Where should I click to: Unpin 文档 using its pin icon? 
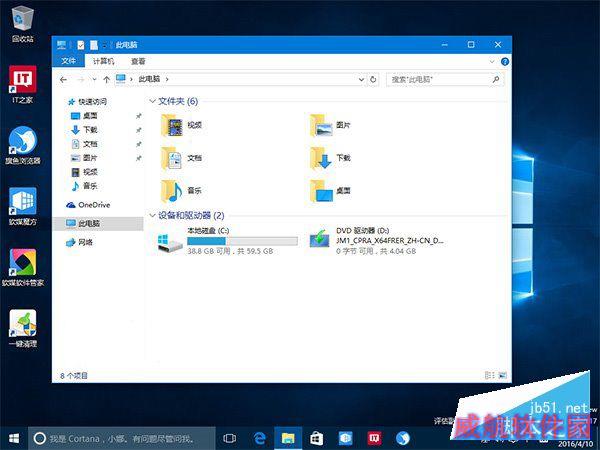tap(139, 144)
